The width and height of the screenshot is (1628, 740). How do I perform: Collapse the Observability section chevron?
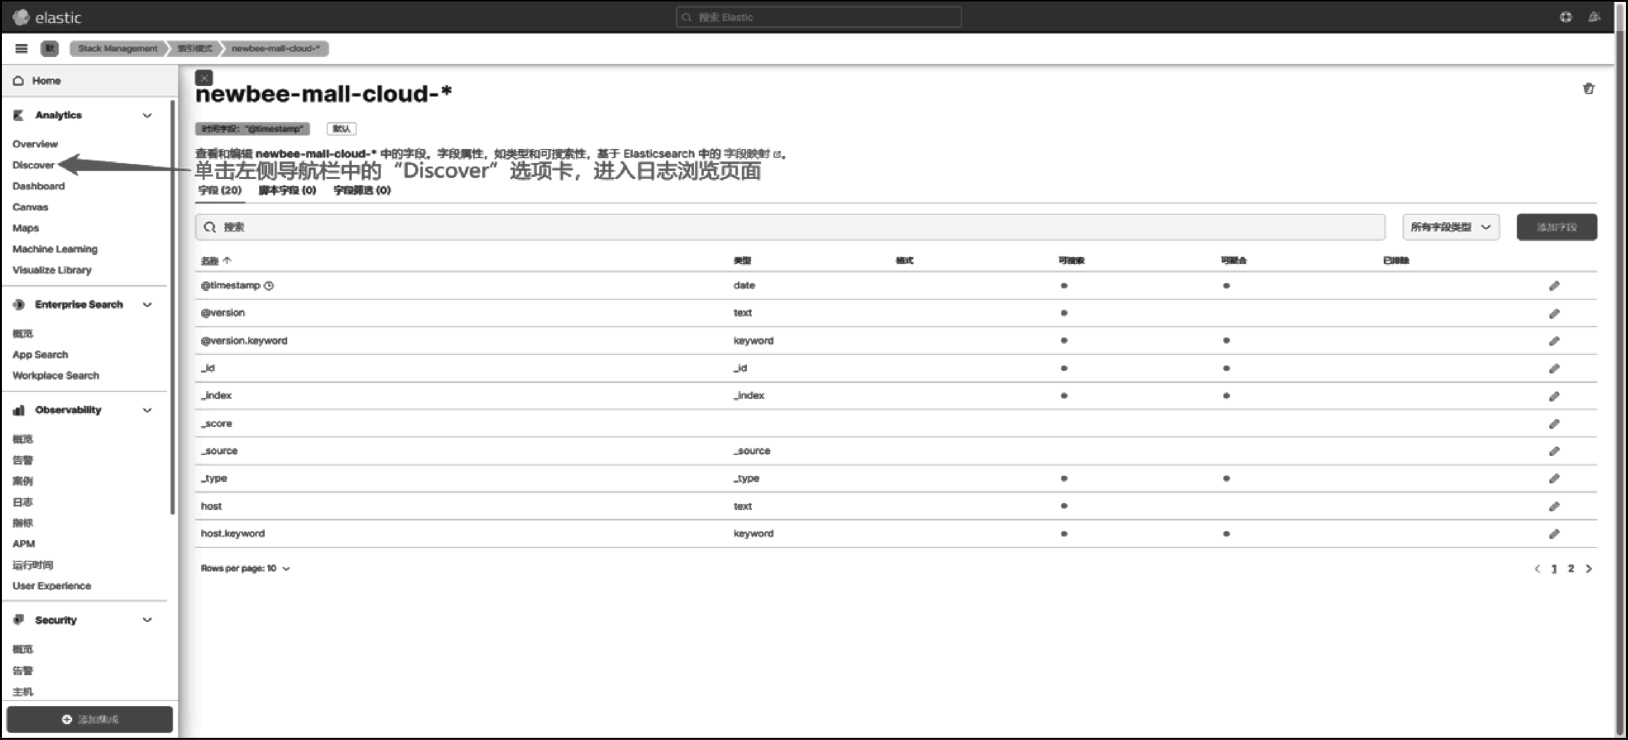[147, 410]
